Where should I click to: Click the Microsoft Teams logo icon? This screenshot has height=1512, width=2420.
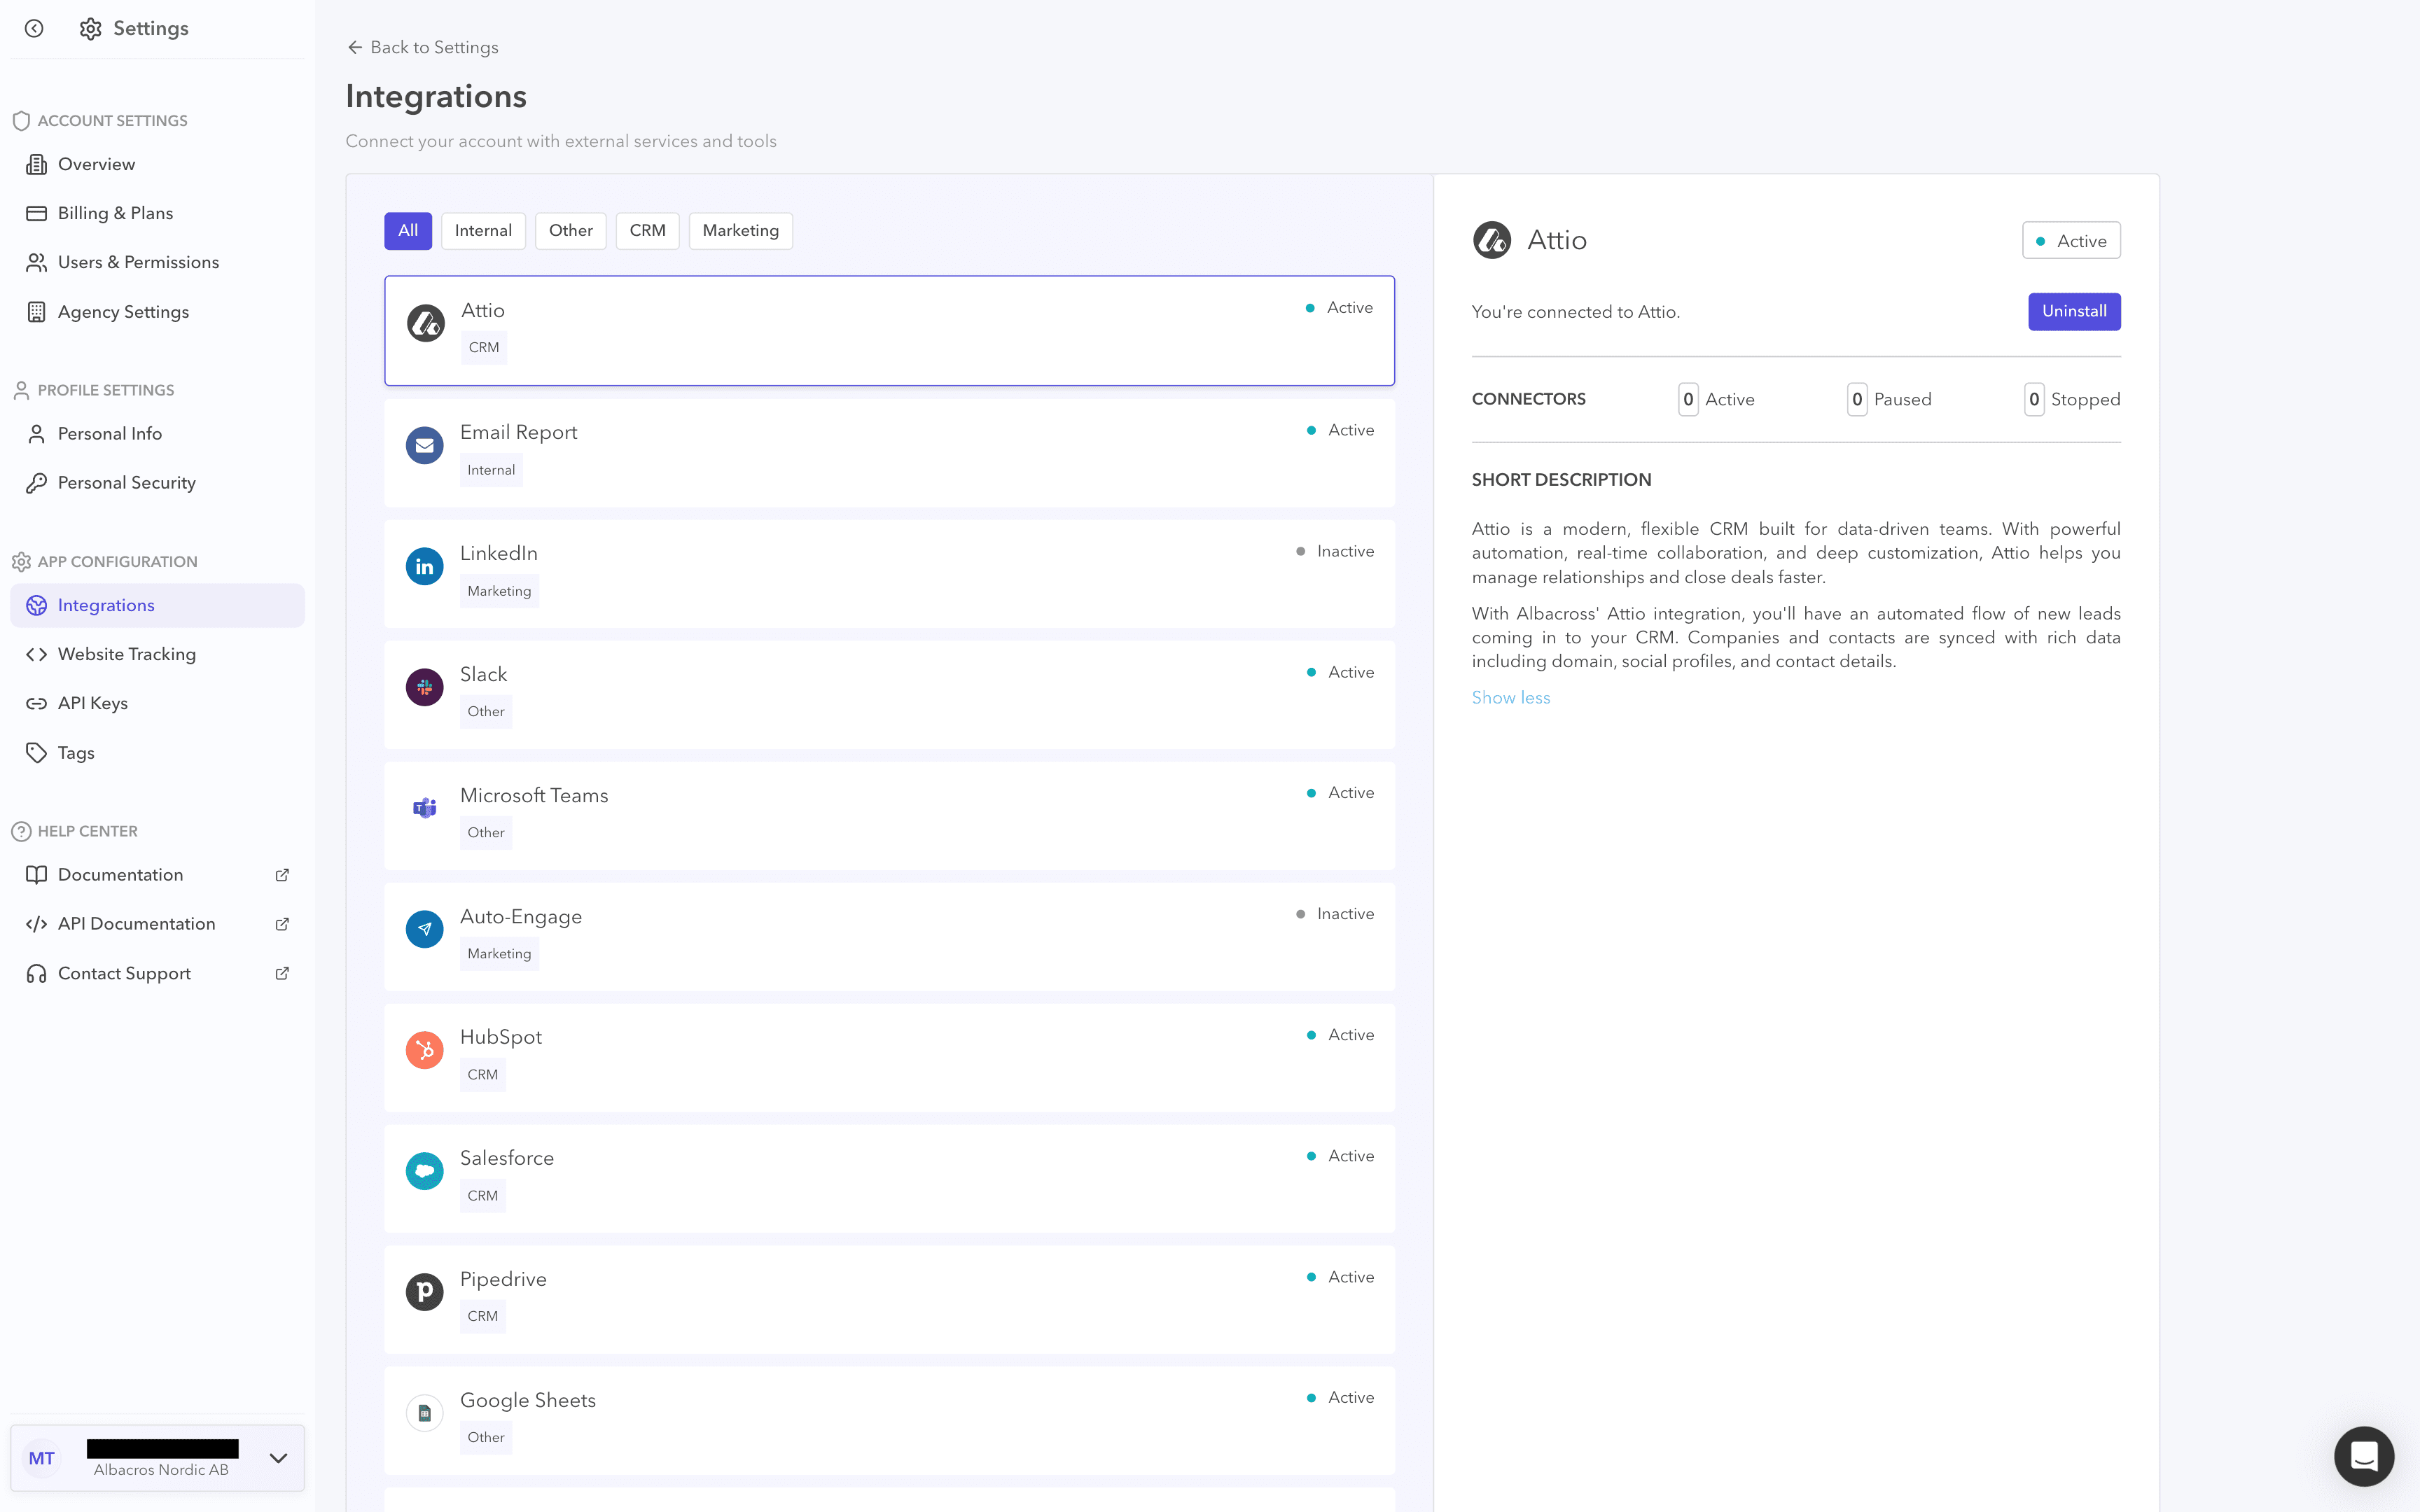tap(424, 808)
